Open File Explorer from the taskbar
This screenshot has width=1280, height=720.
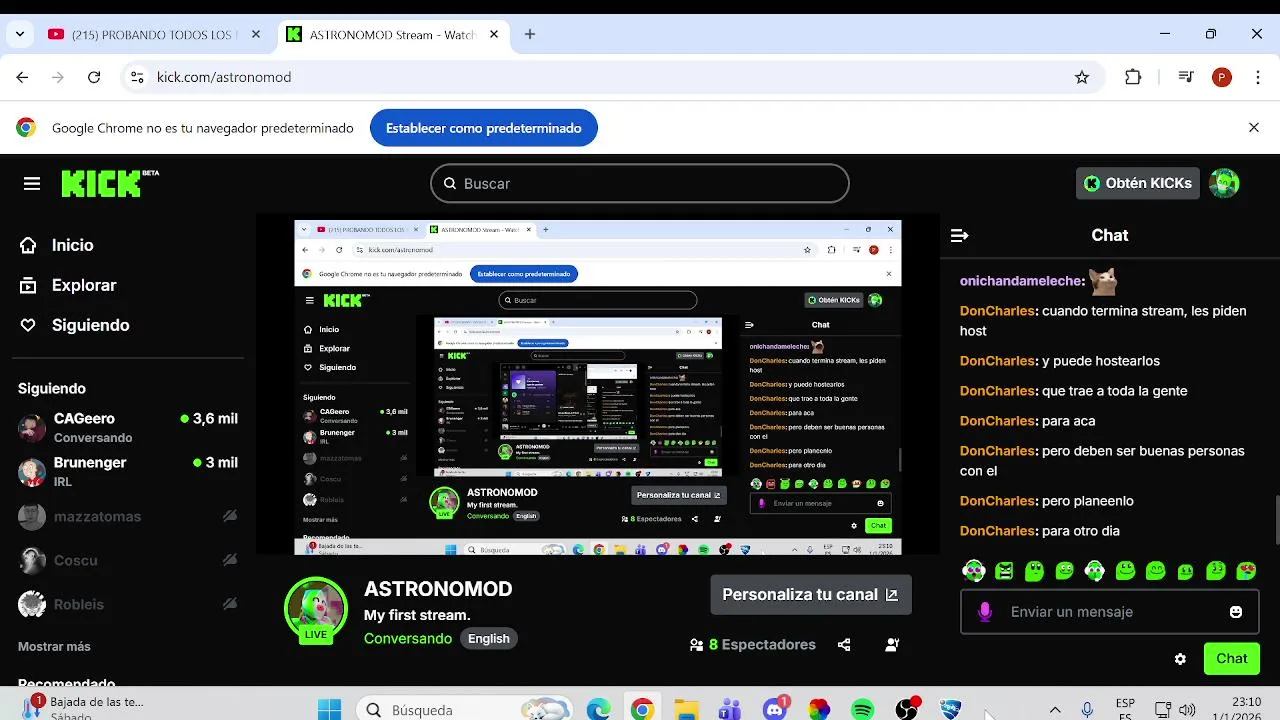tap(686, 710)
